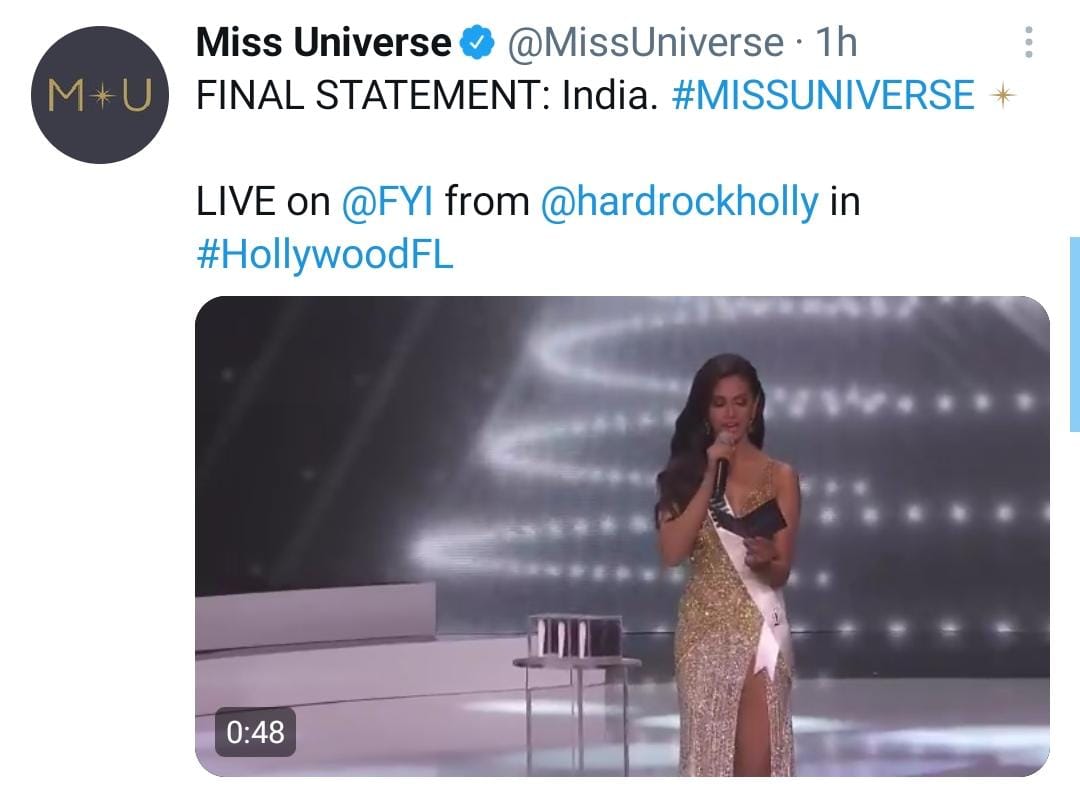Click the gold star in the M+U logo
1080x804 pixels.
(101, 96)
